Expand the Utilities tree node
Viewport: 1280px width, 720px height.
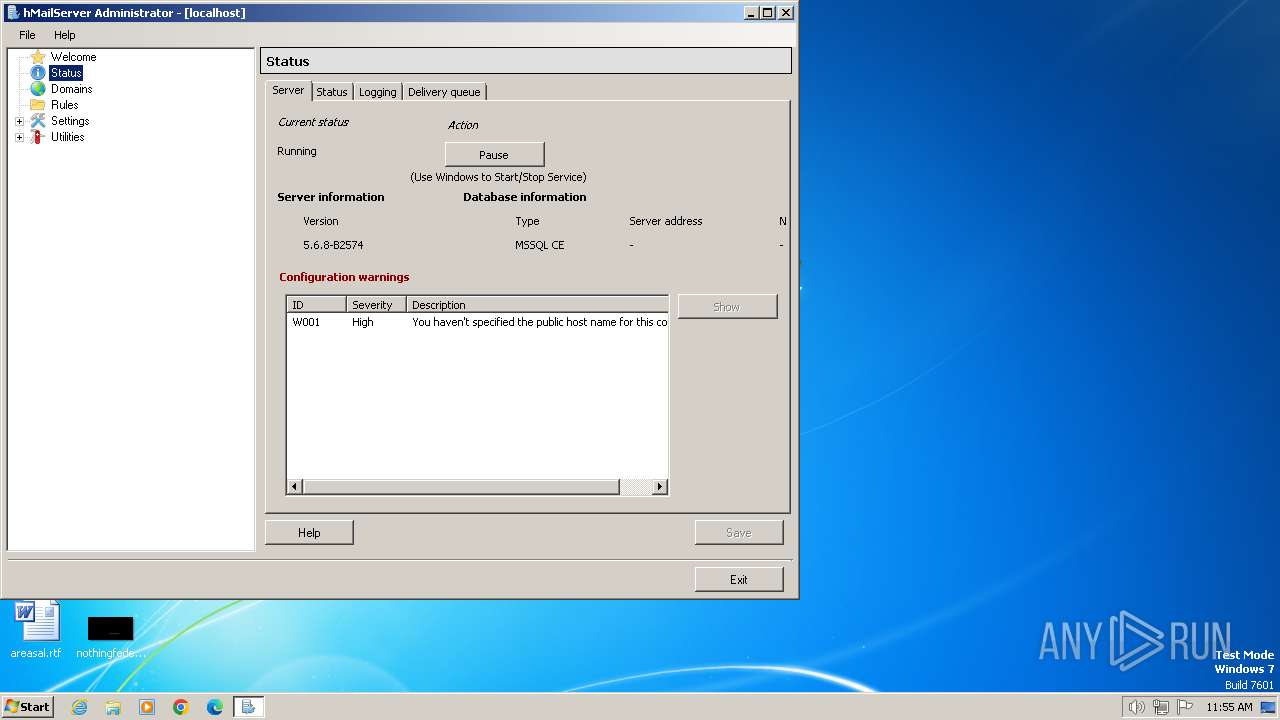coord(19,137)
